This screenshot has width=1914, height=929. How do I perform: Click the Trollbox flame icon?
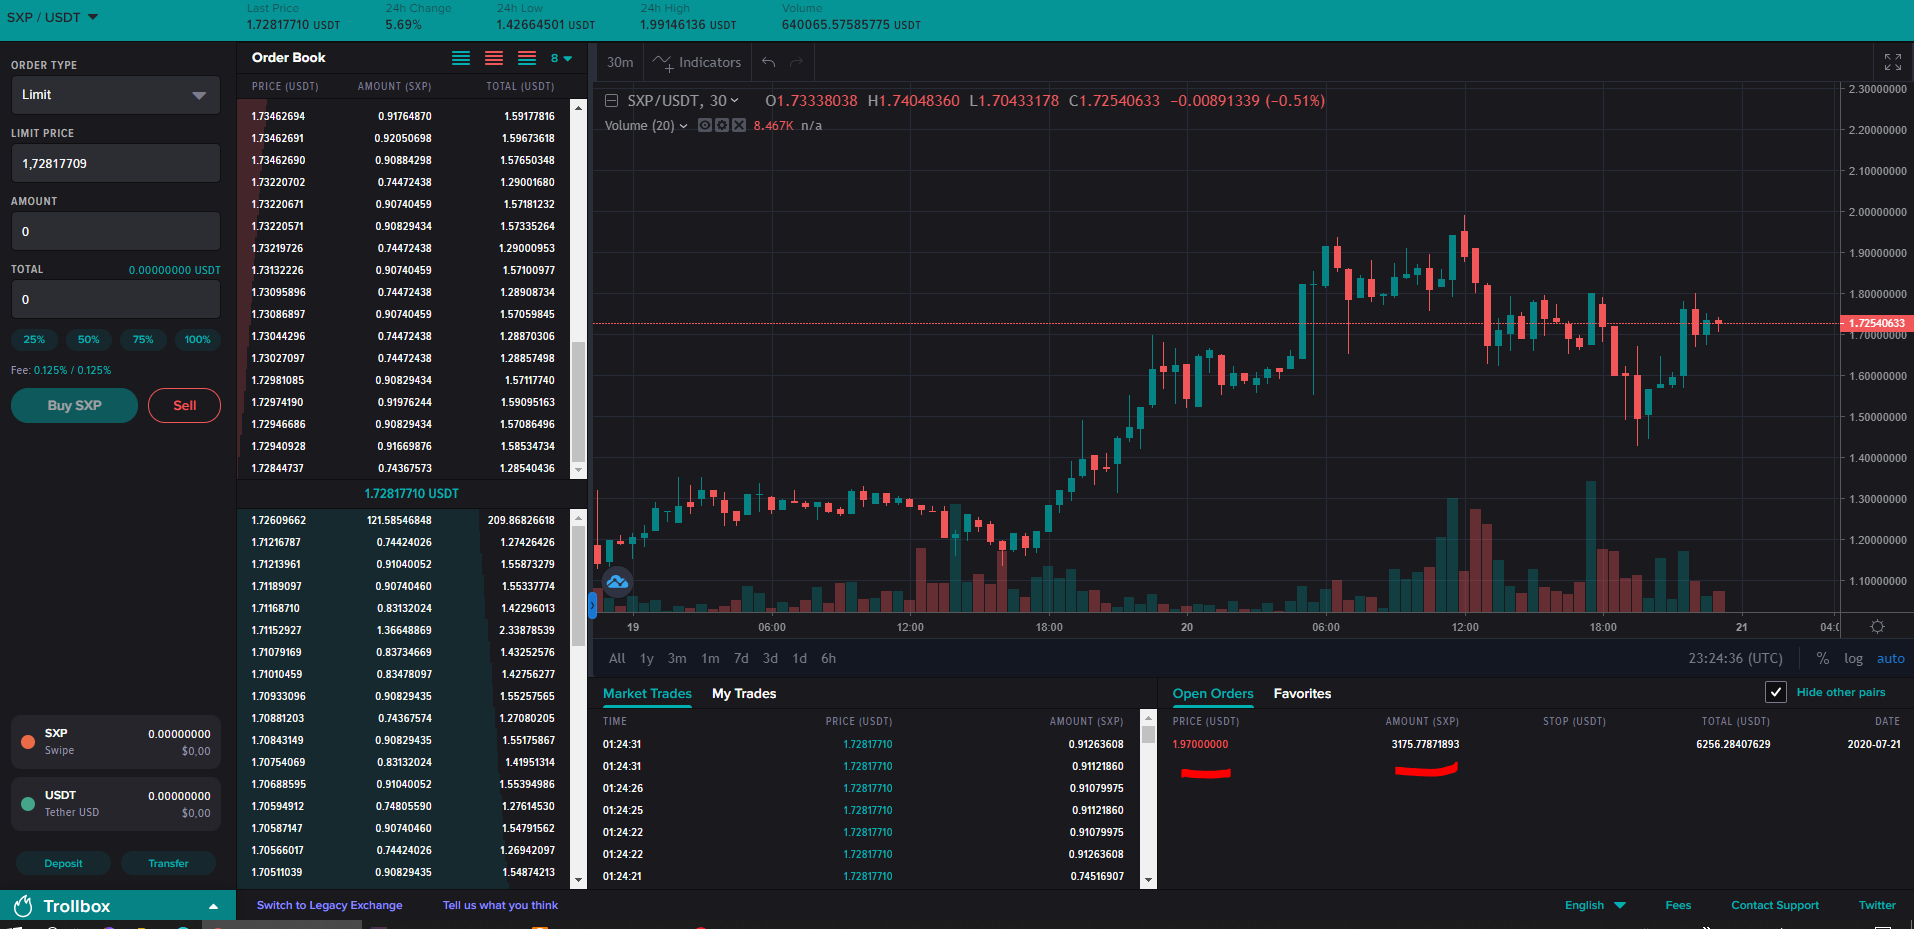point(23,906)
